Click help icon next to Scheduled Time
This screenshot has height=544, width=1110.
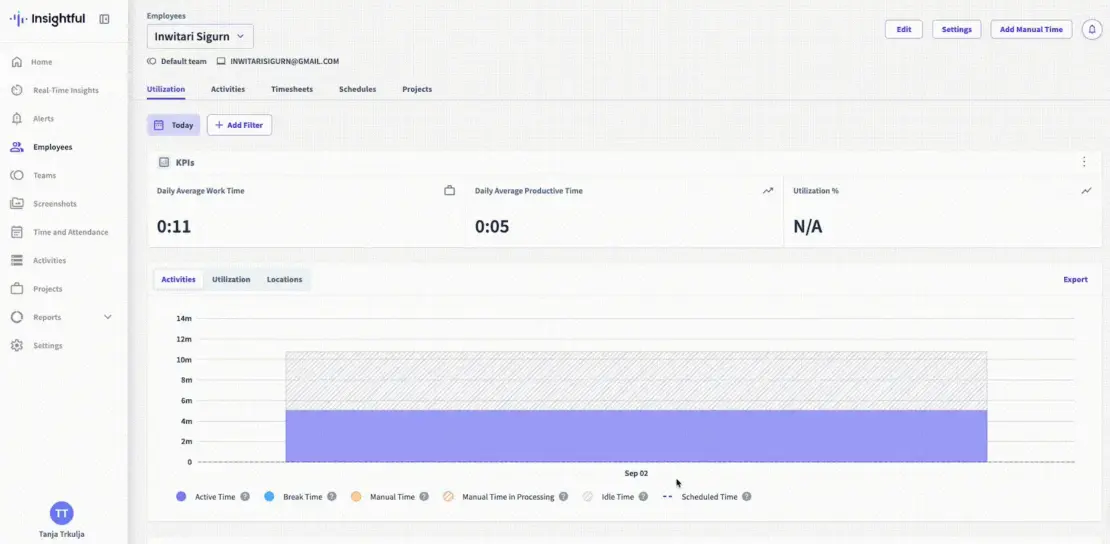click(x=746, y=497)
